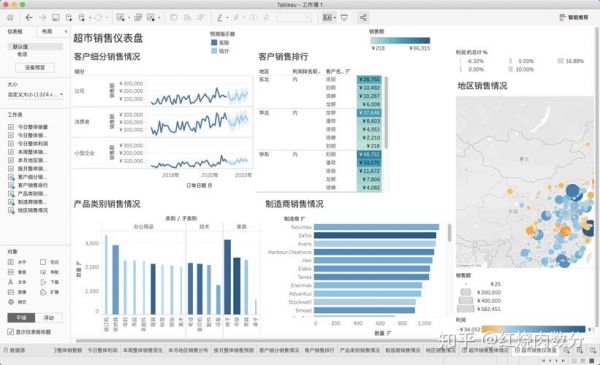Select the 水平 horizontal container object
This screenshot has width=600, height=365.
point(17,262)
